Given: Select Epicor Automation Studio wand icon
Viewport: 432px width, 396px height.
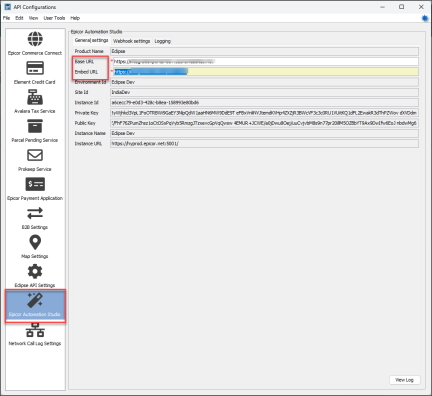Looking at the screenshot, I should 35,300.
